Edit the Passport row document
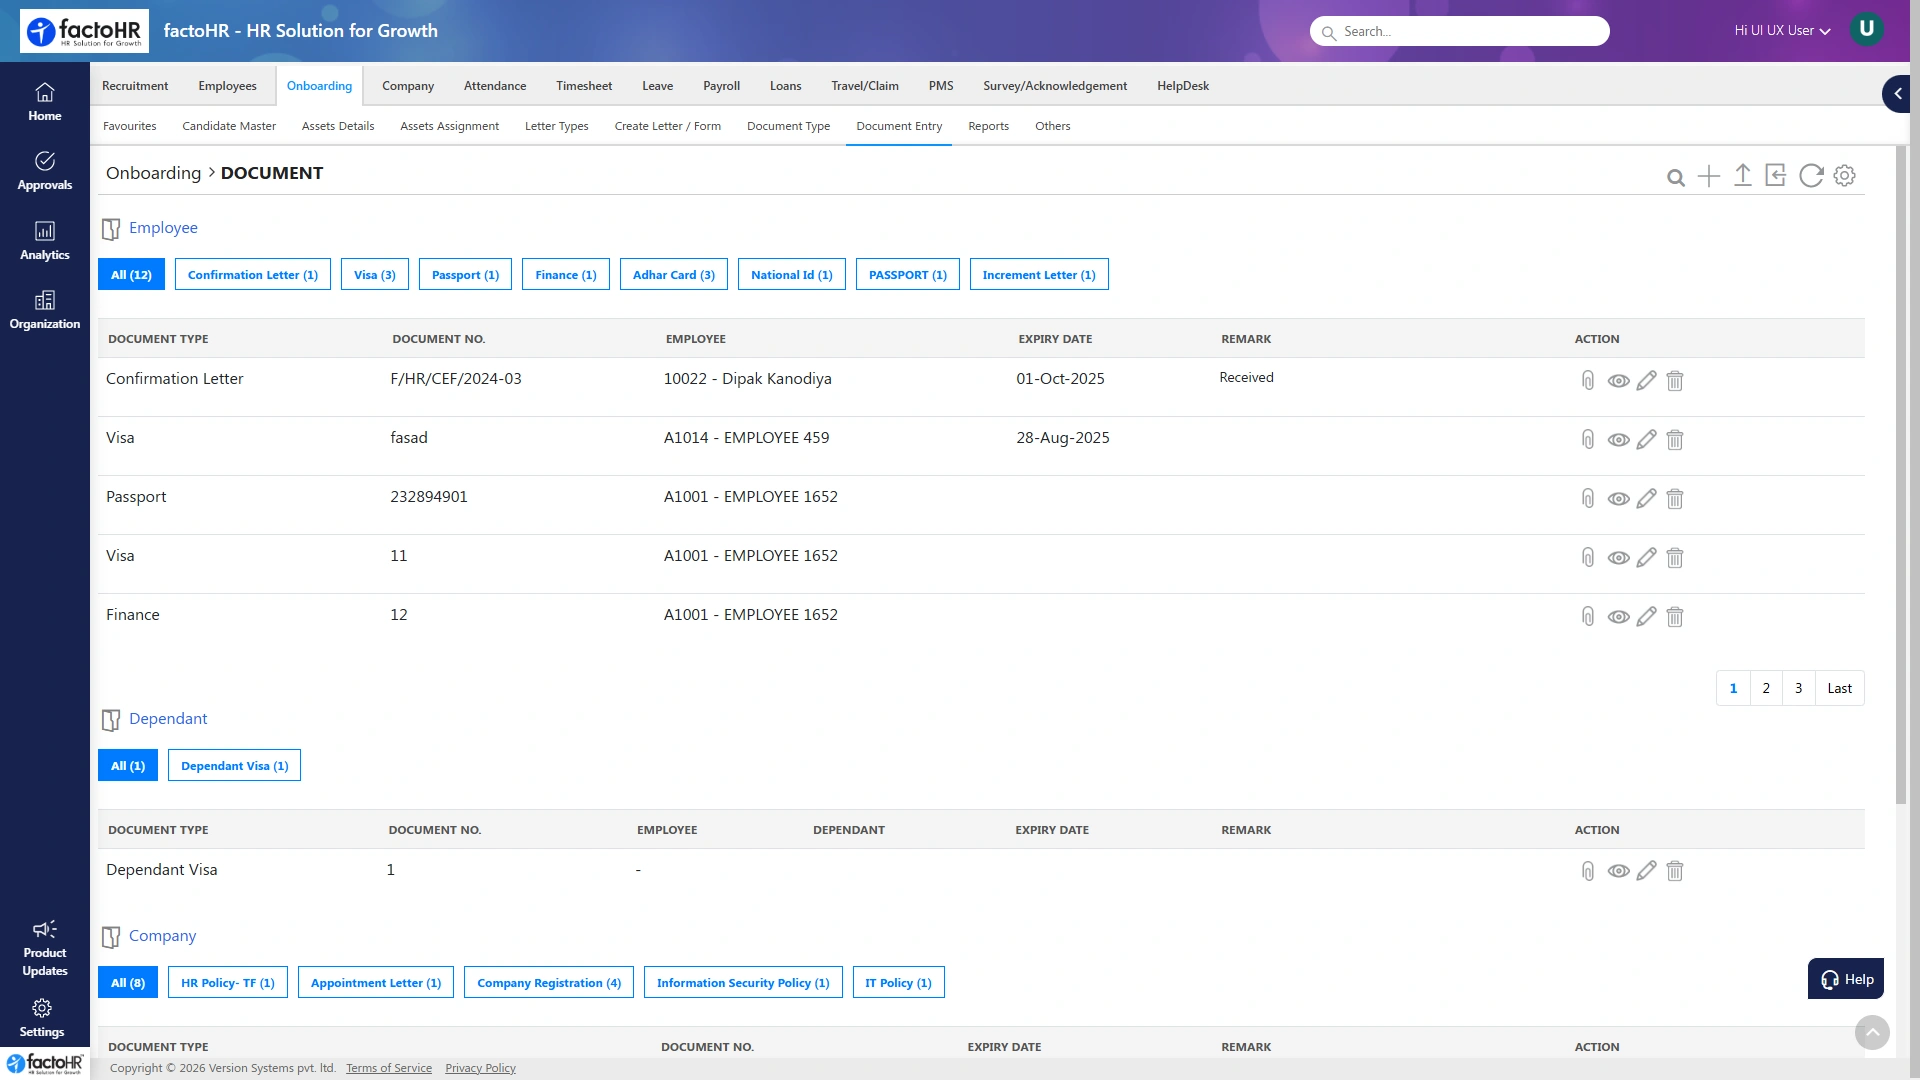Screen dimensions: 1920x1080 tap(1647, 498)
